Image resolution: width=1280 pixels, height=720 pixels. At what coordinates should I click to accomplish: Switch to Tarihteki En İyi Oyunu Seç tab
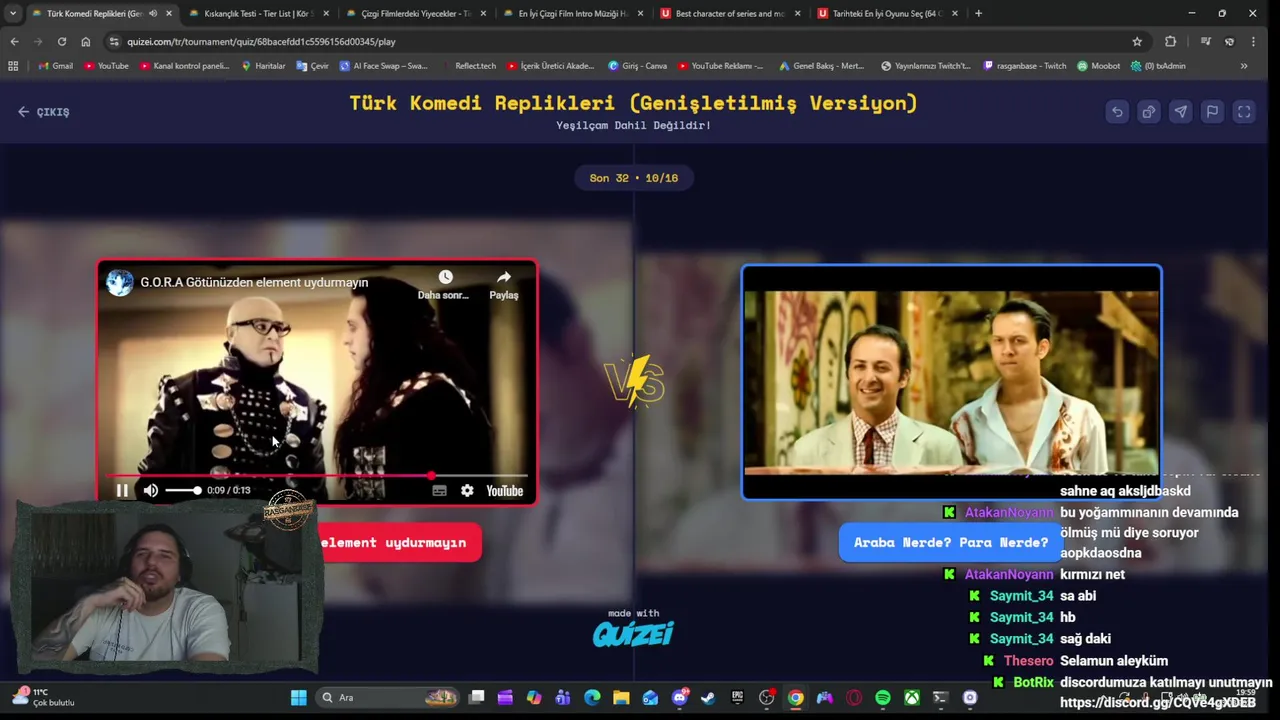pos(887,13)
